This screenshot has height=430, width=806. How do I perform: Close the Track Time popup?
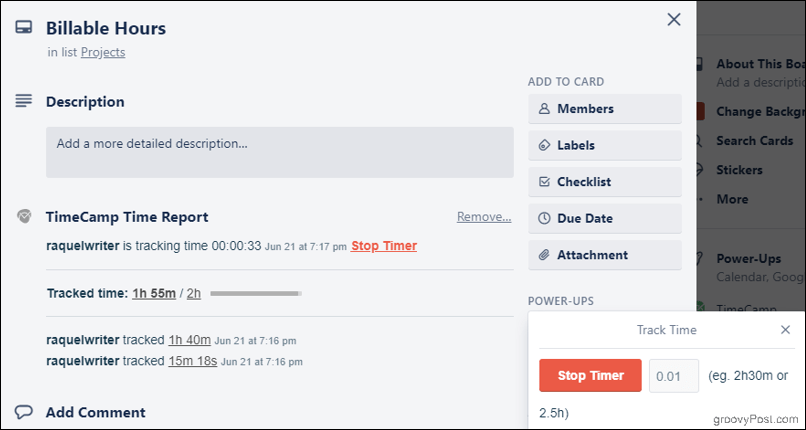785,330
